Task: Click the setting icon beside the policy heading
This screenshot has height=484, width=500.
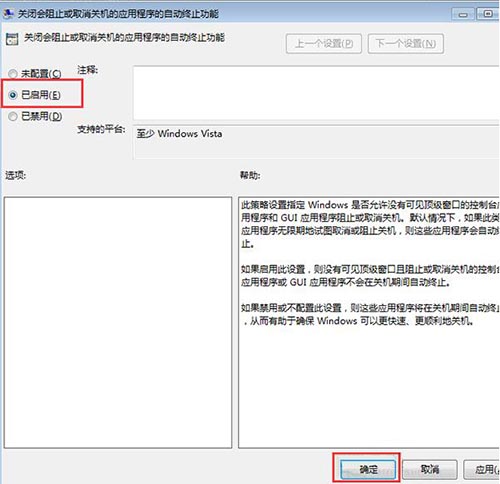Action: pos(12,39)
